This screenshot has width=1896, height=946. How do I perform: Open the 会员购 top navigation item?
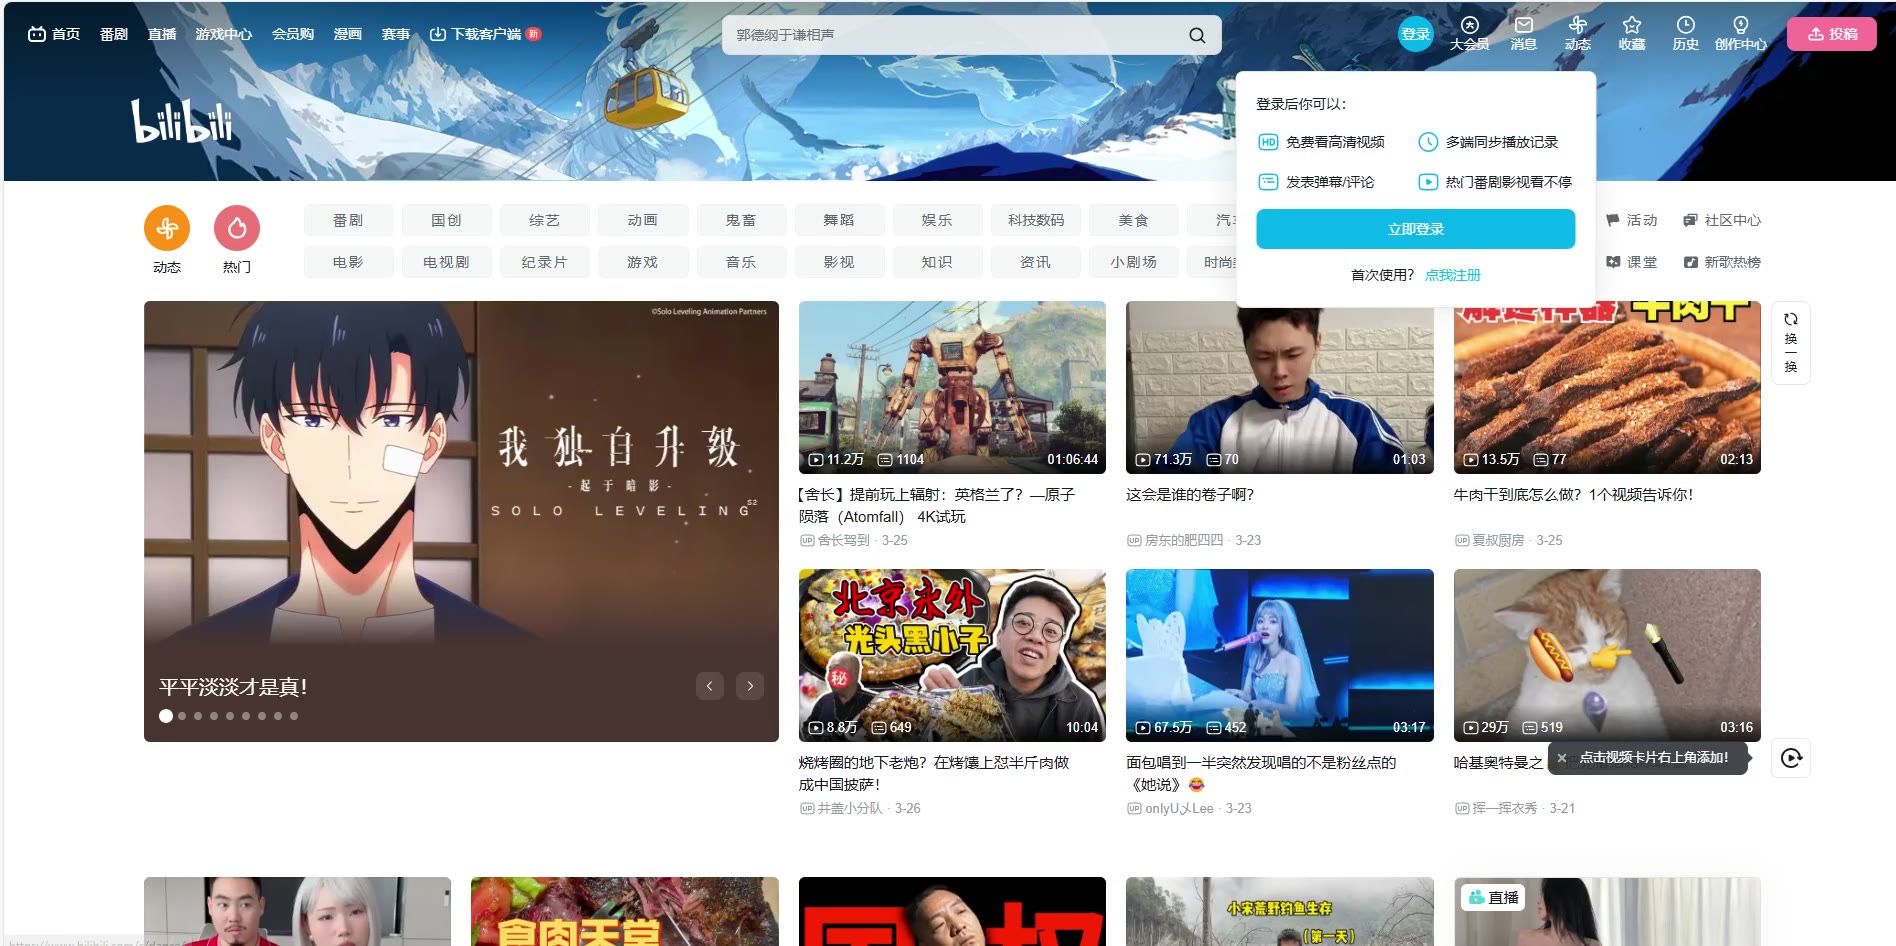click(293, 34)
